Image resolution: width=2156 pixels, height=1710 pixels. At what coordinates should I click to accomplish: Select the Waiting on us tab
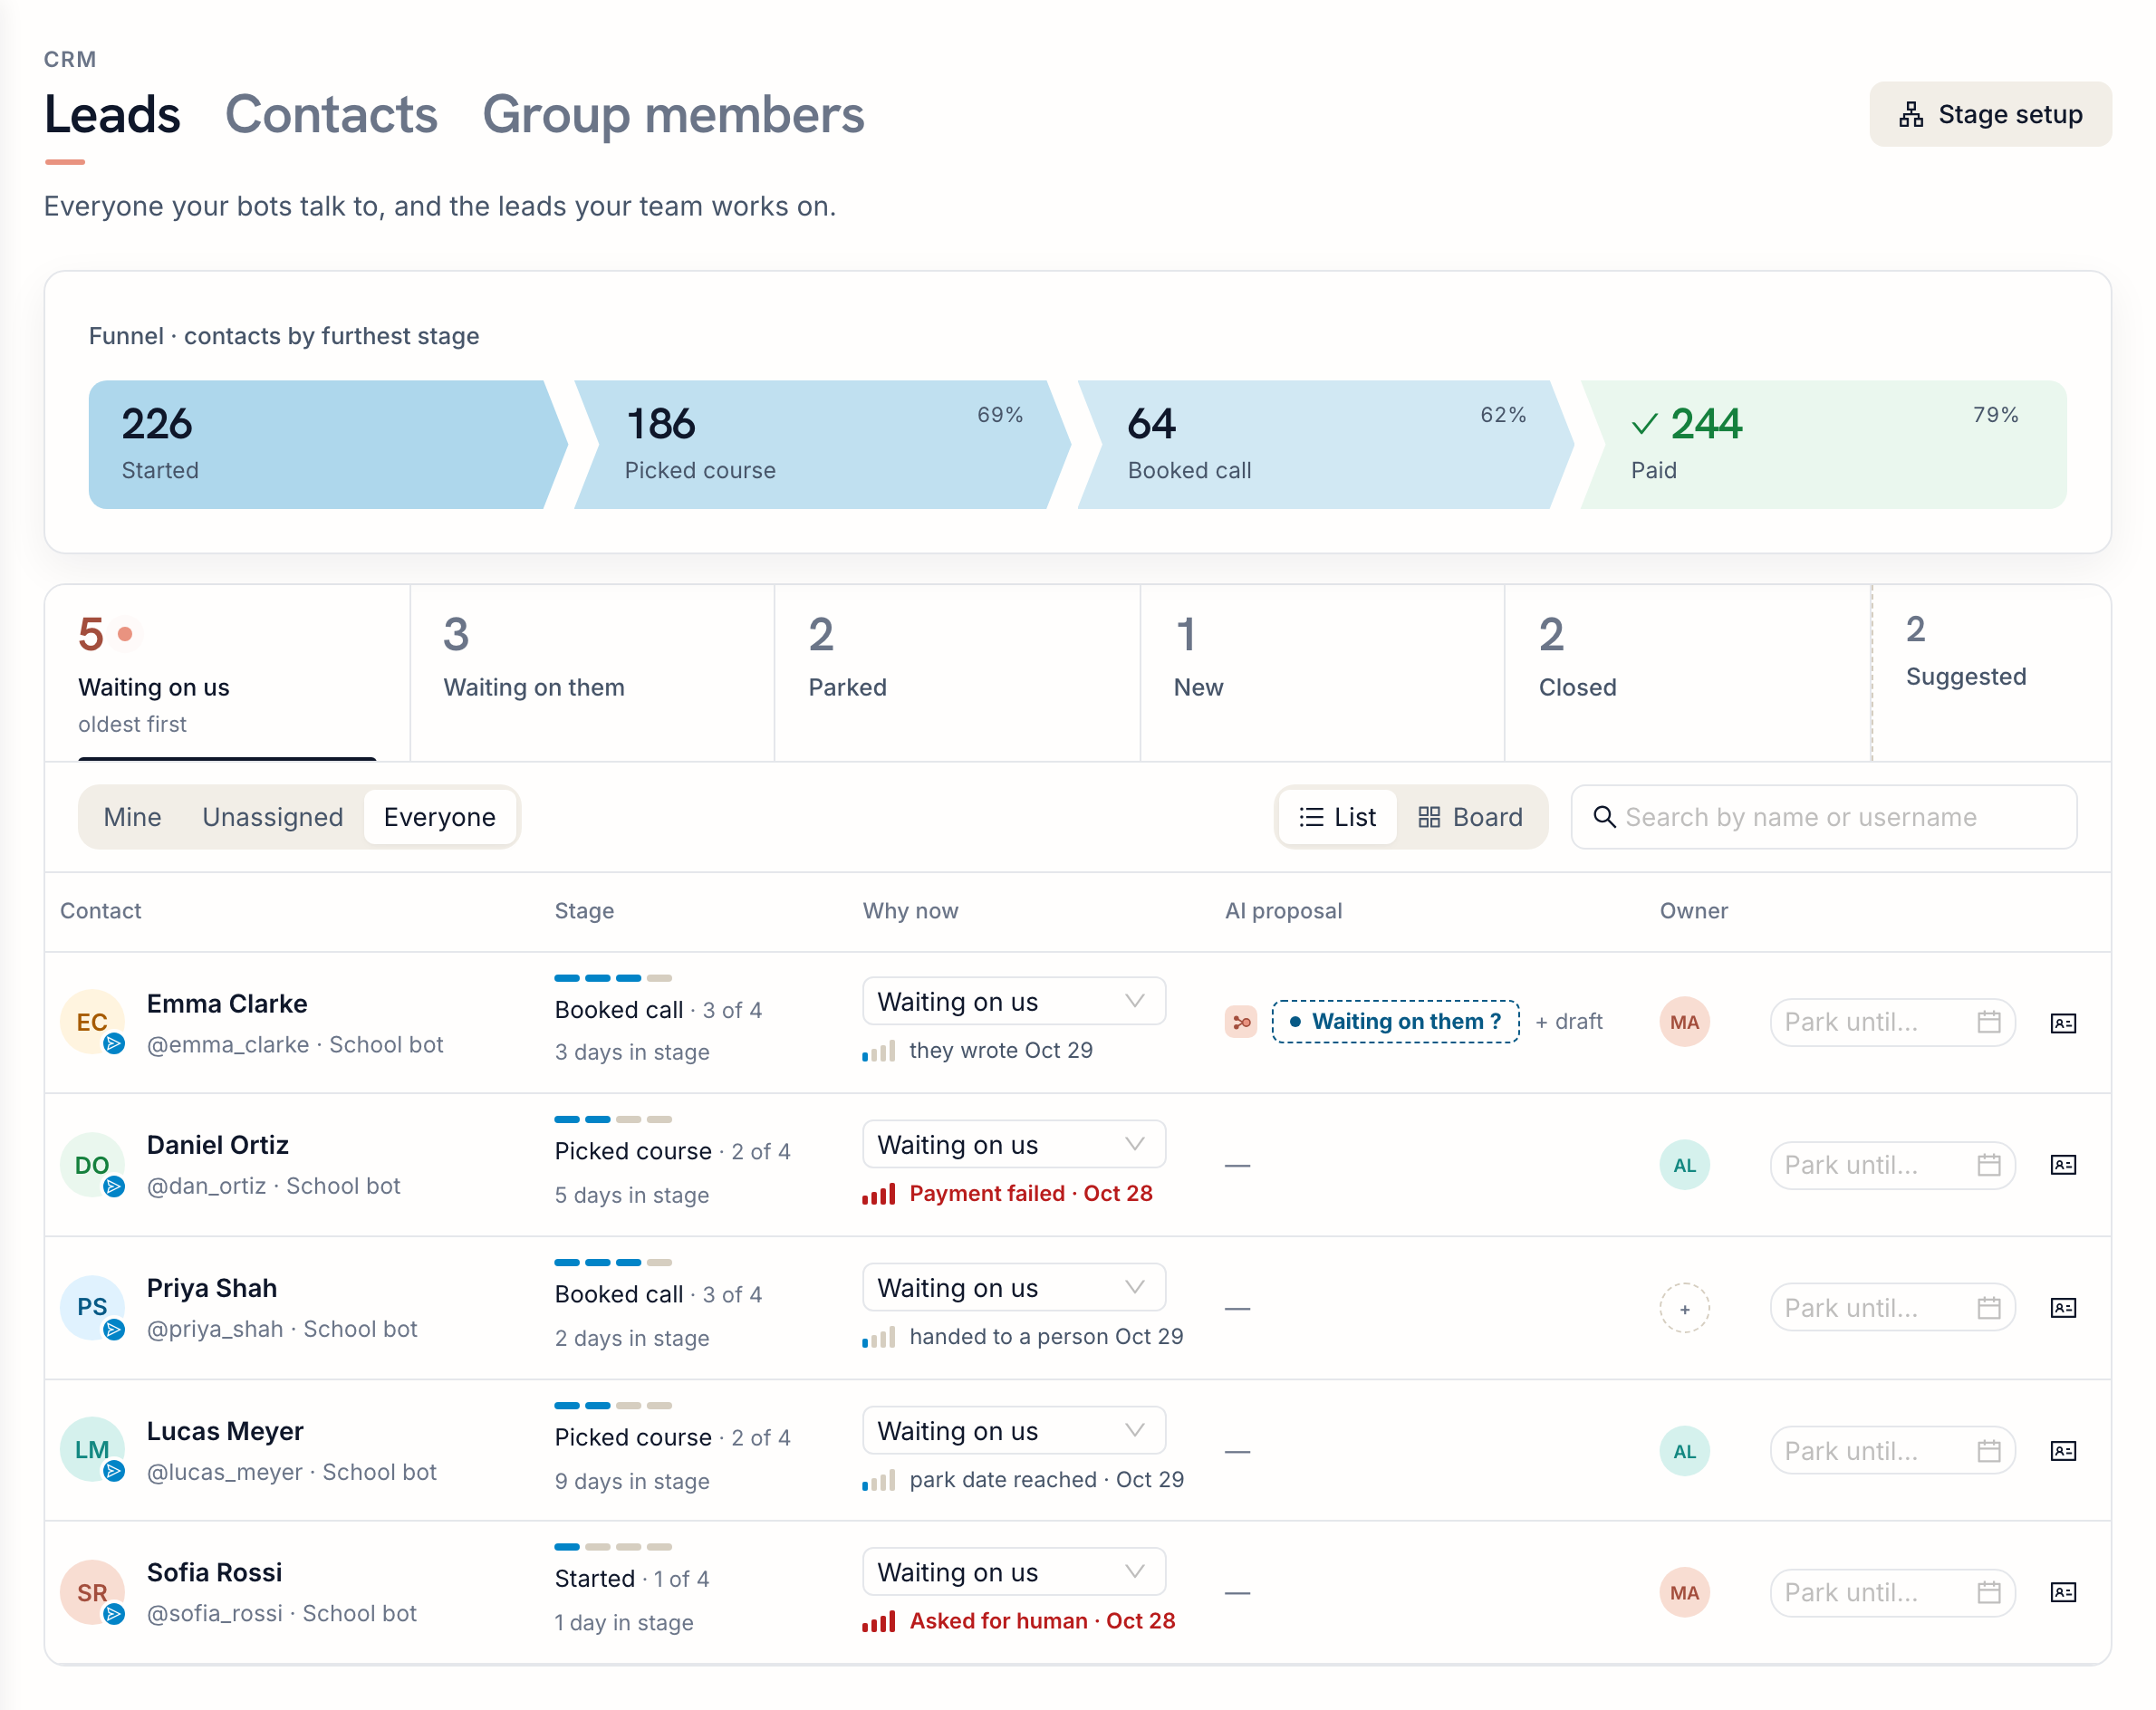click(227, 673)
